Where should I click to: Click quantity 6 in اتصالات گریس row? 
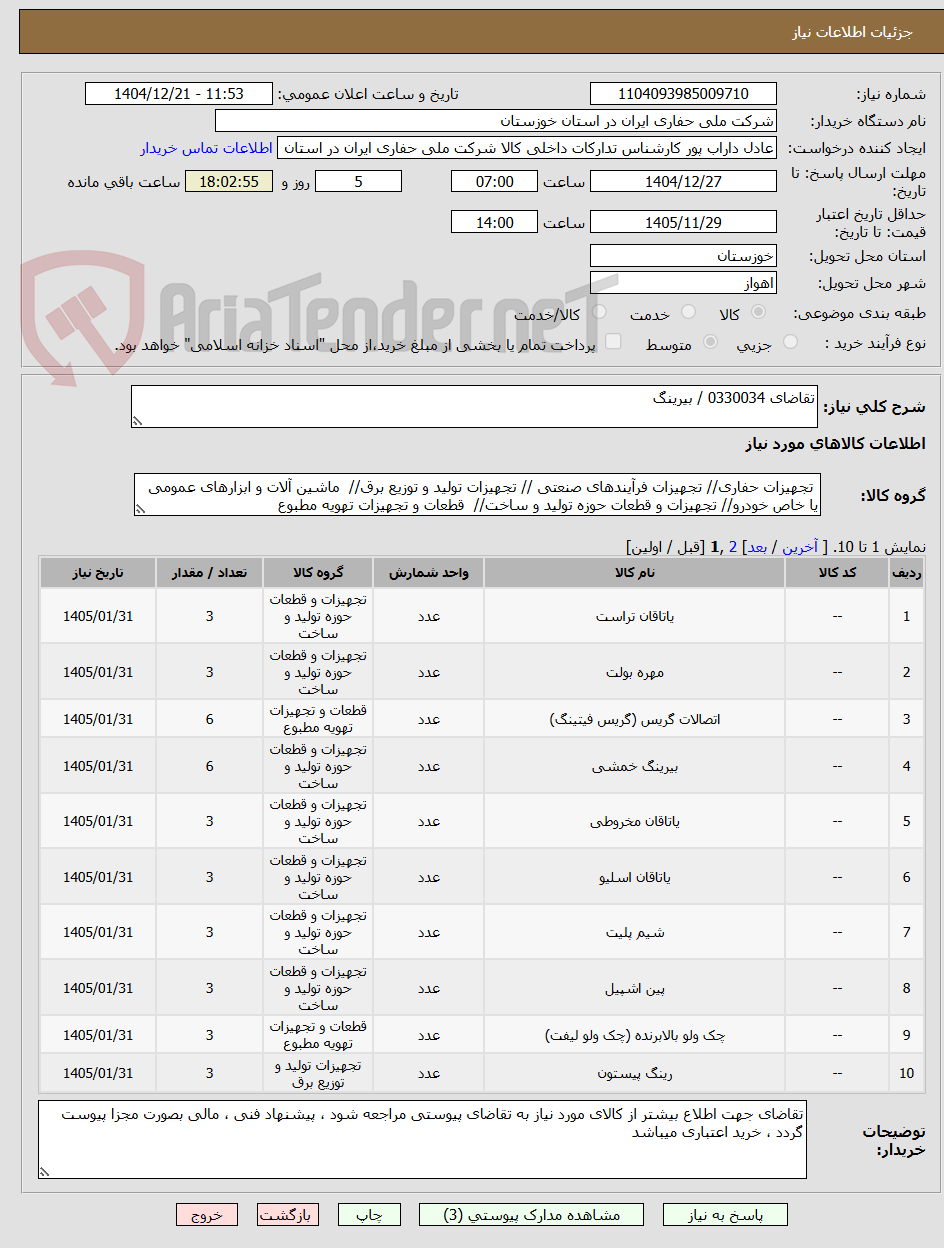(x=209, y=719)
